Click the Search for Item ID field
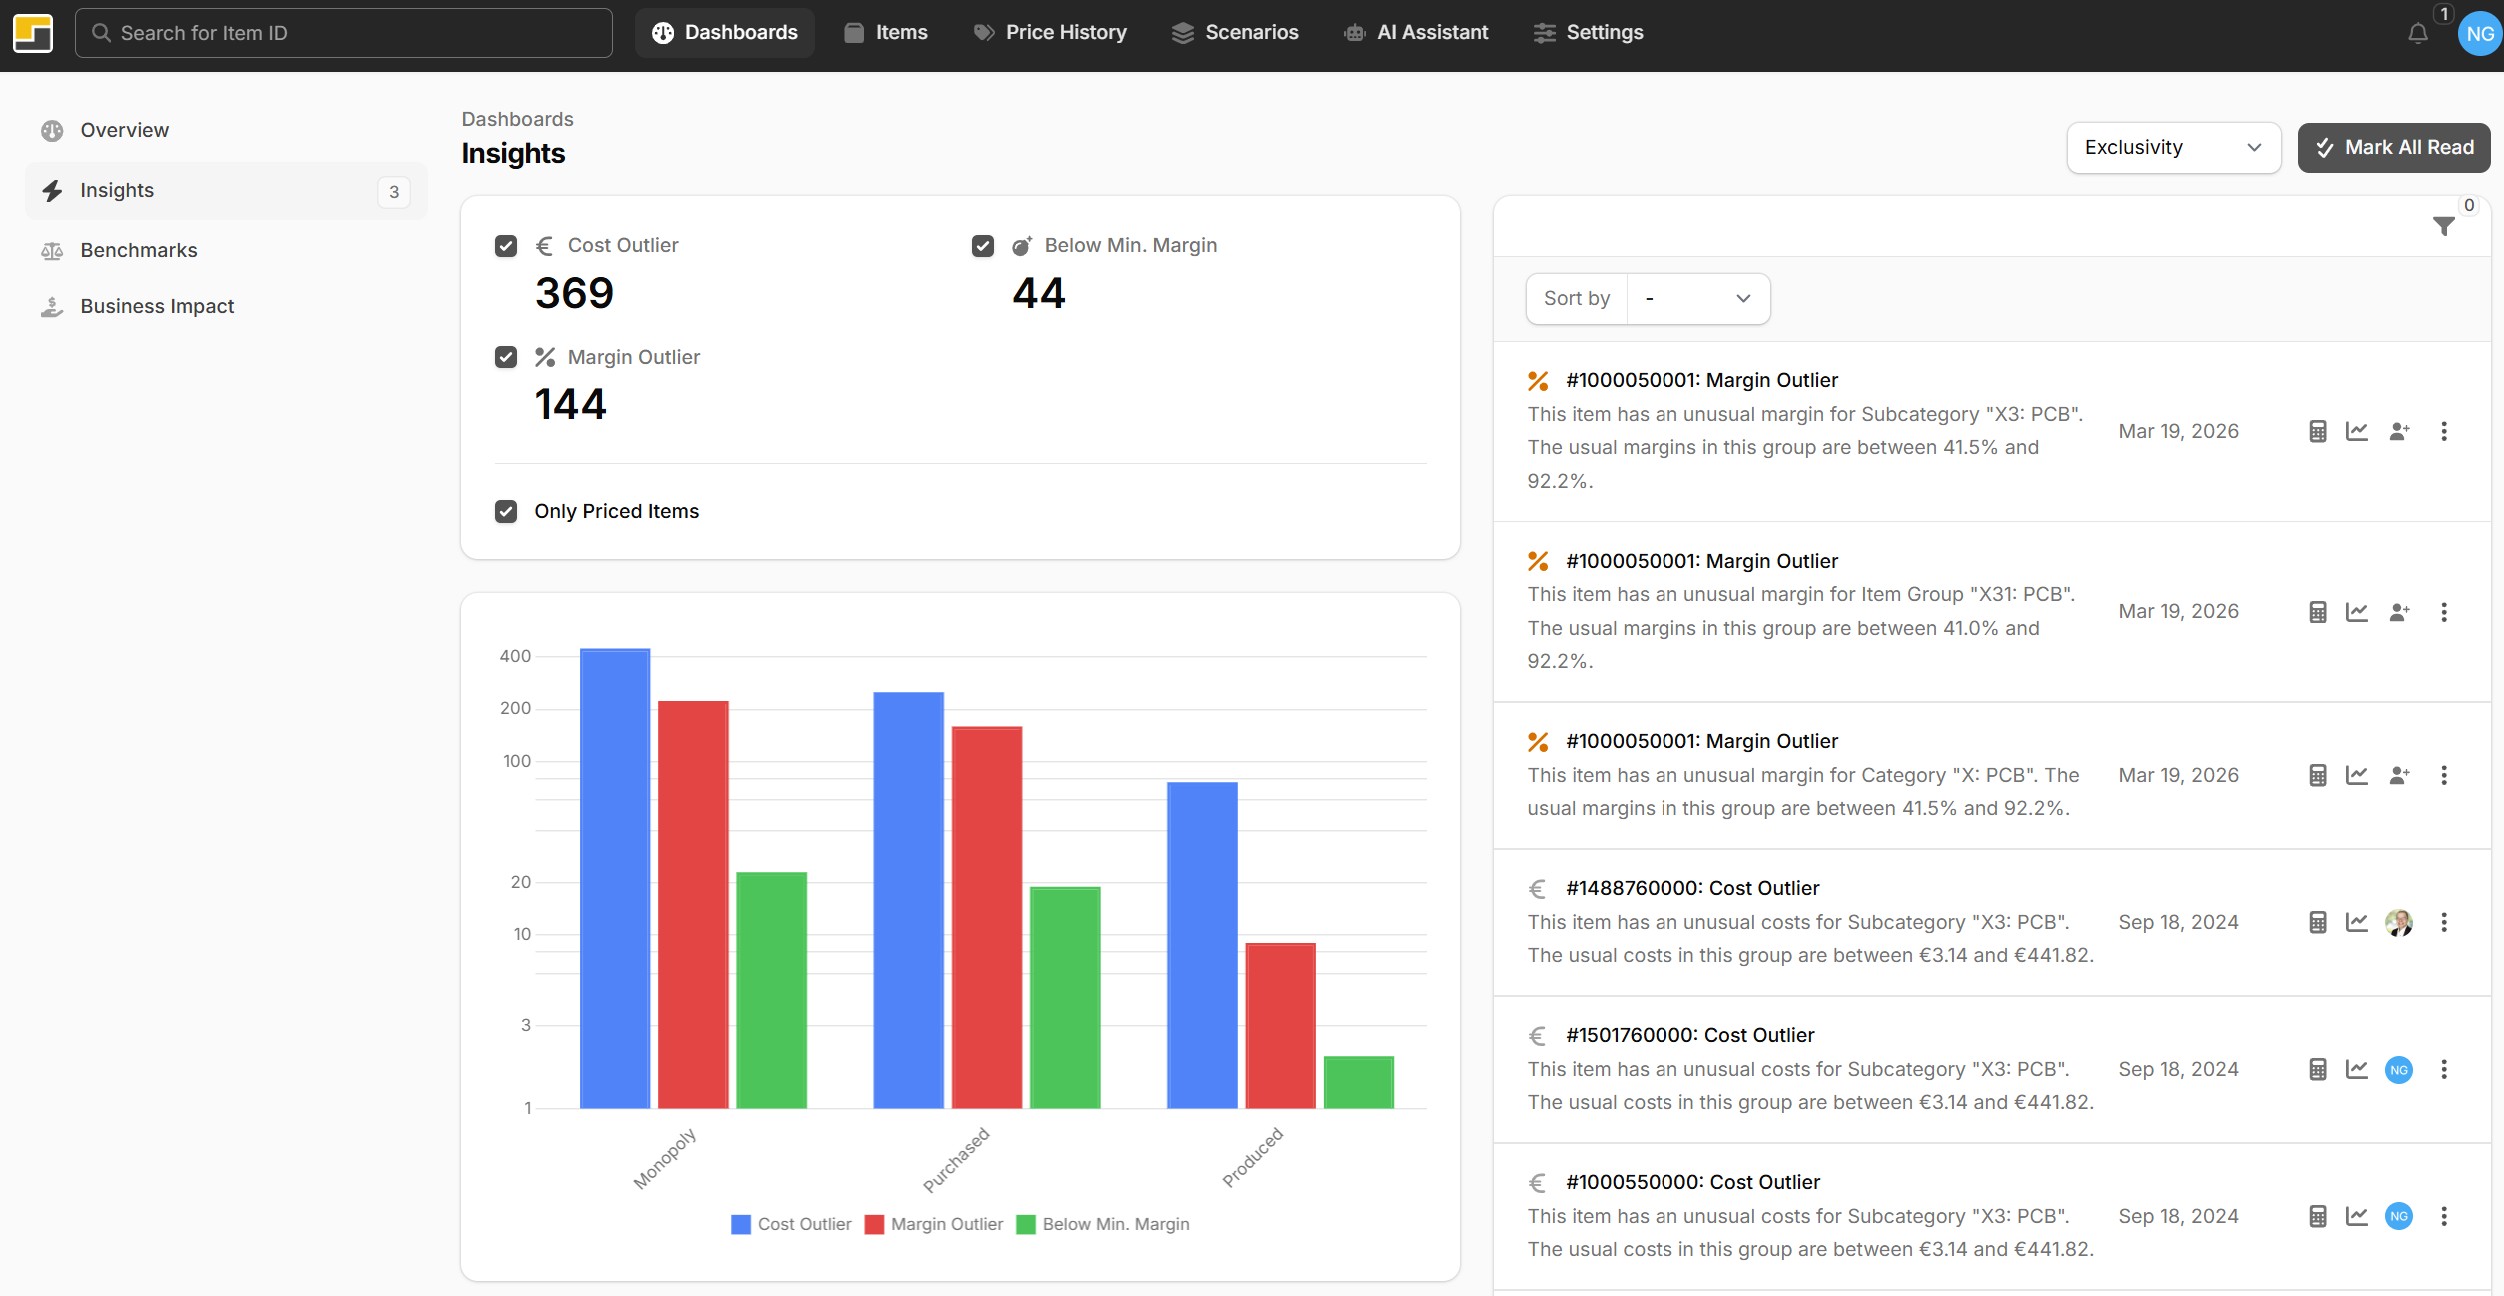This screenshot has width=2504, height=1296. click(343, 32)
